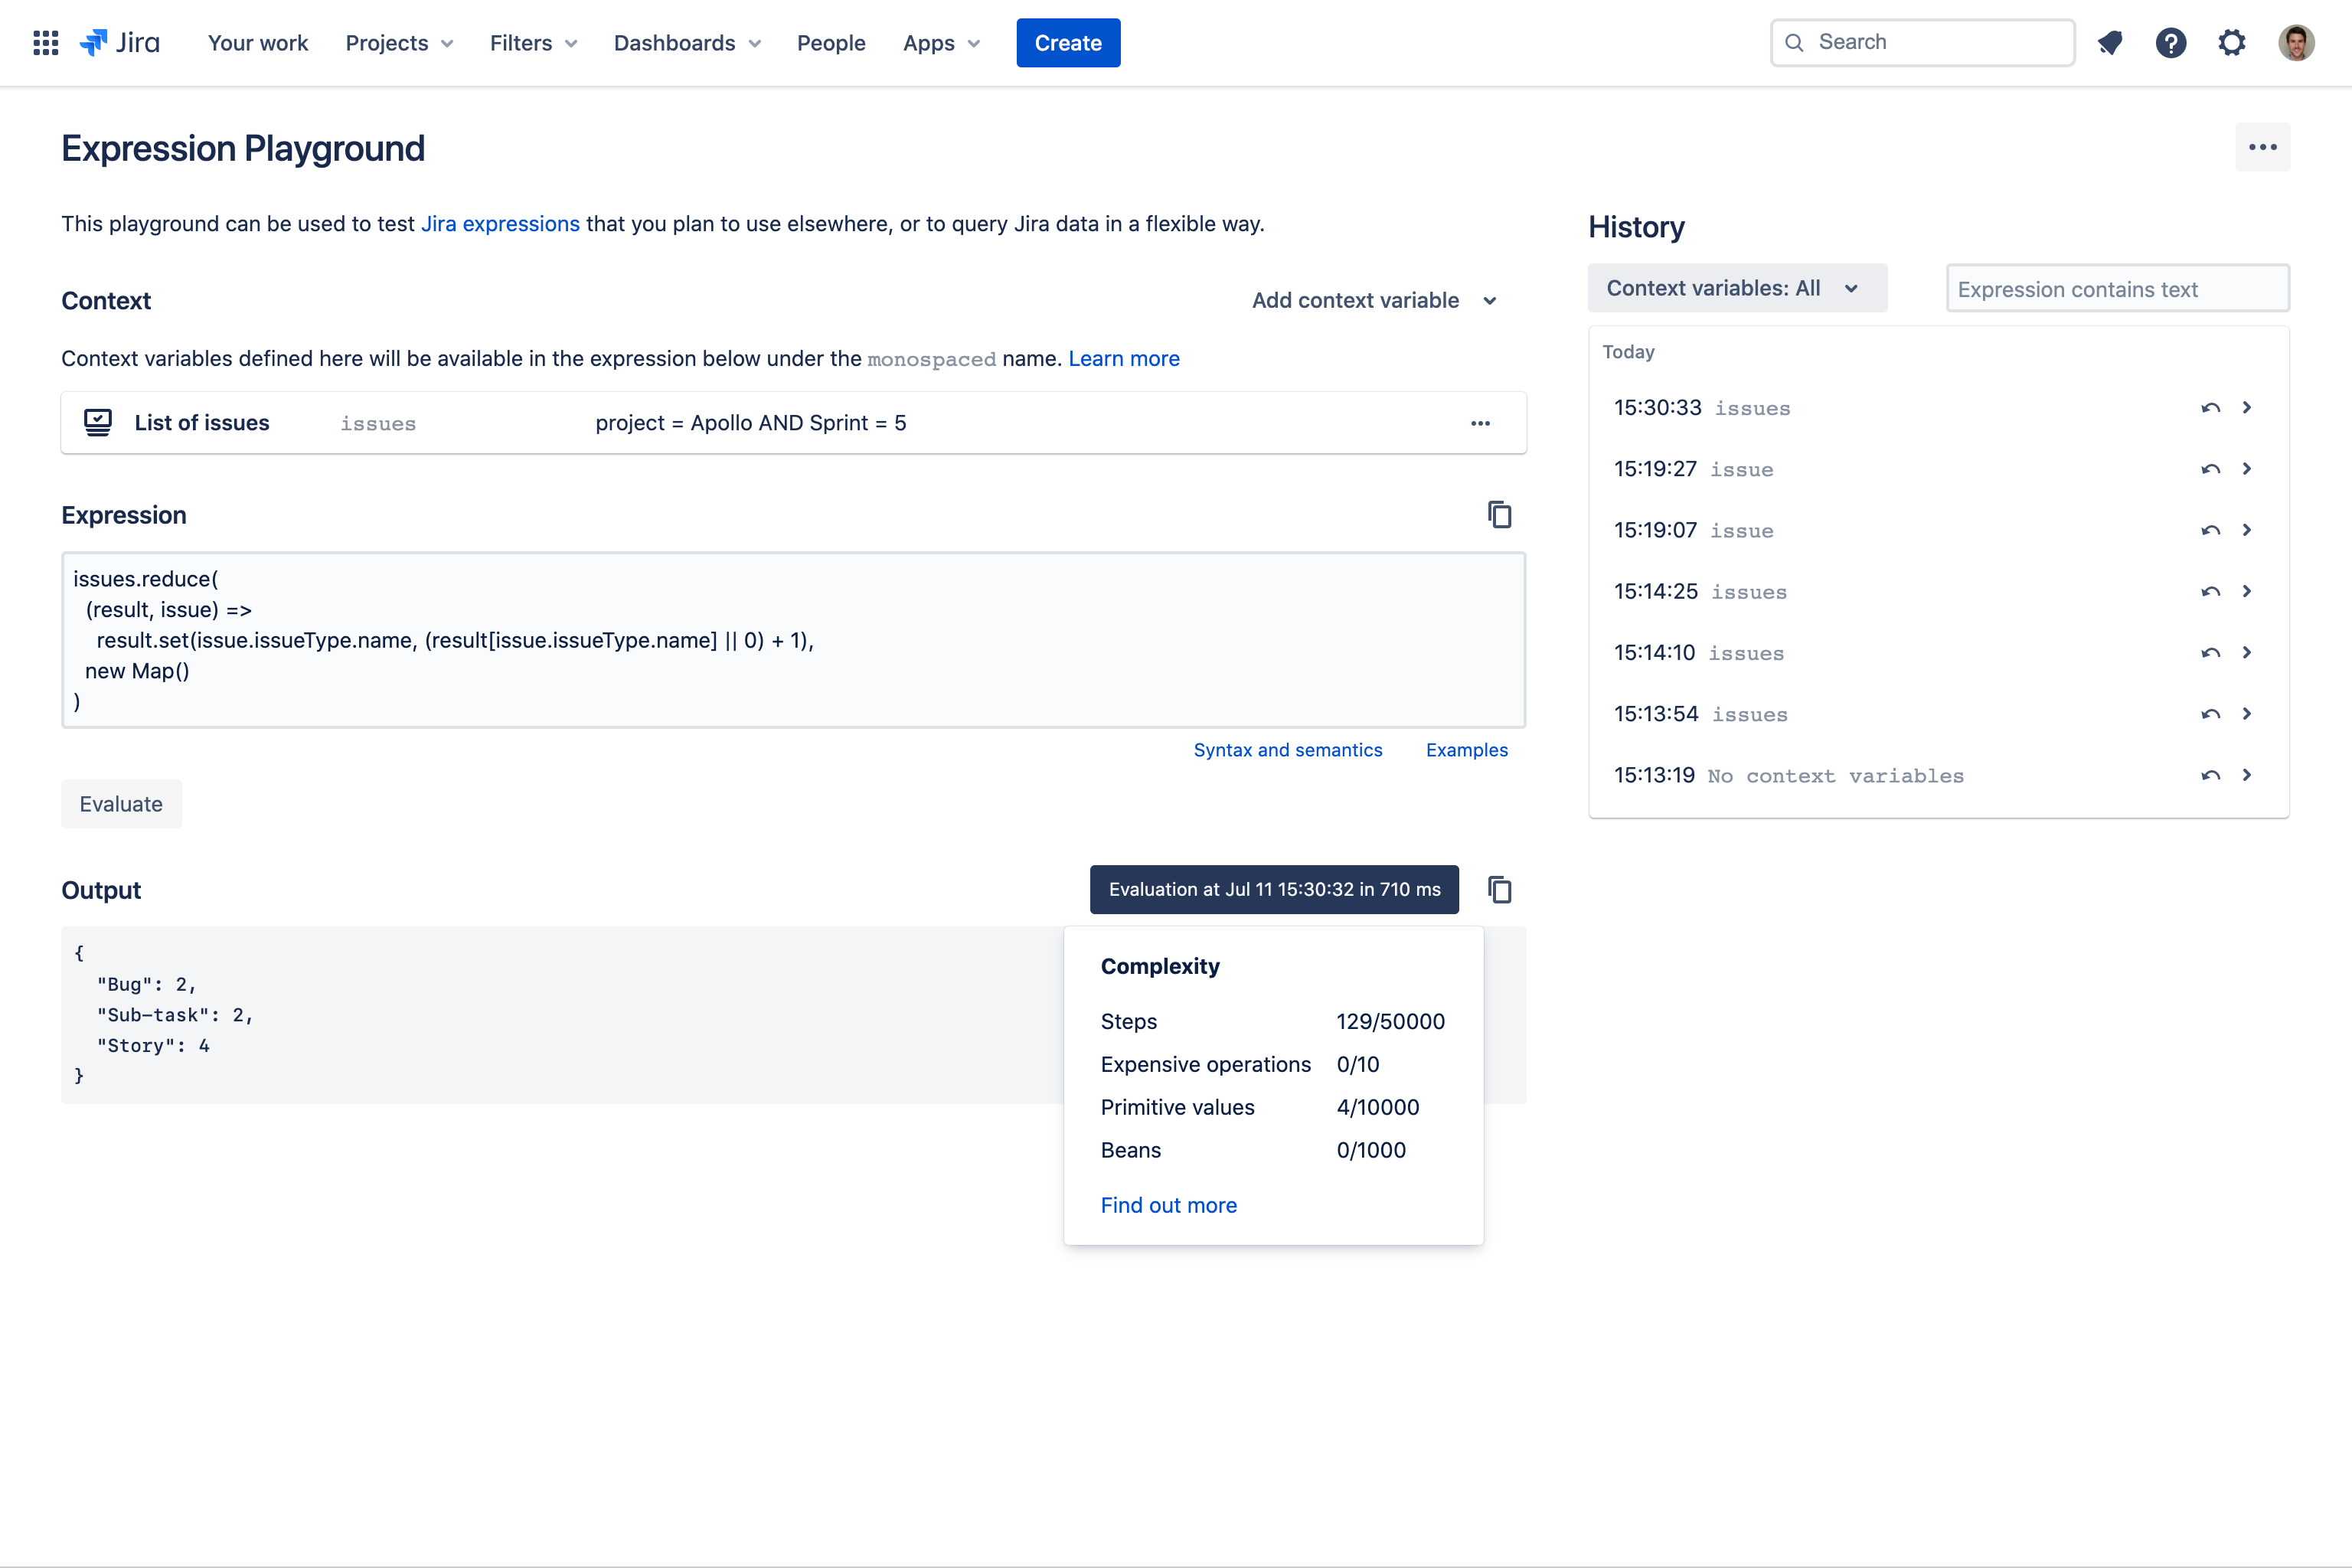This screenshot has width=2352, height=1568.
Task: Expand the Add context variable dropdown
Action: [1374, 301]
